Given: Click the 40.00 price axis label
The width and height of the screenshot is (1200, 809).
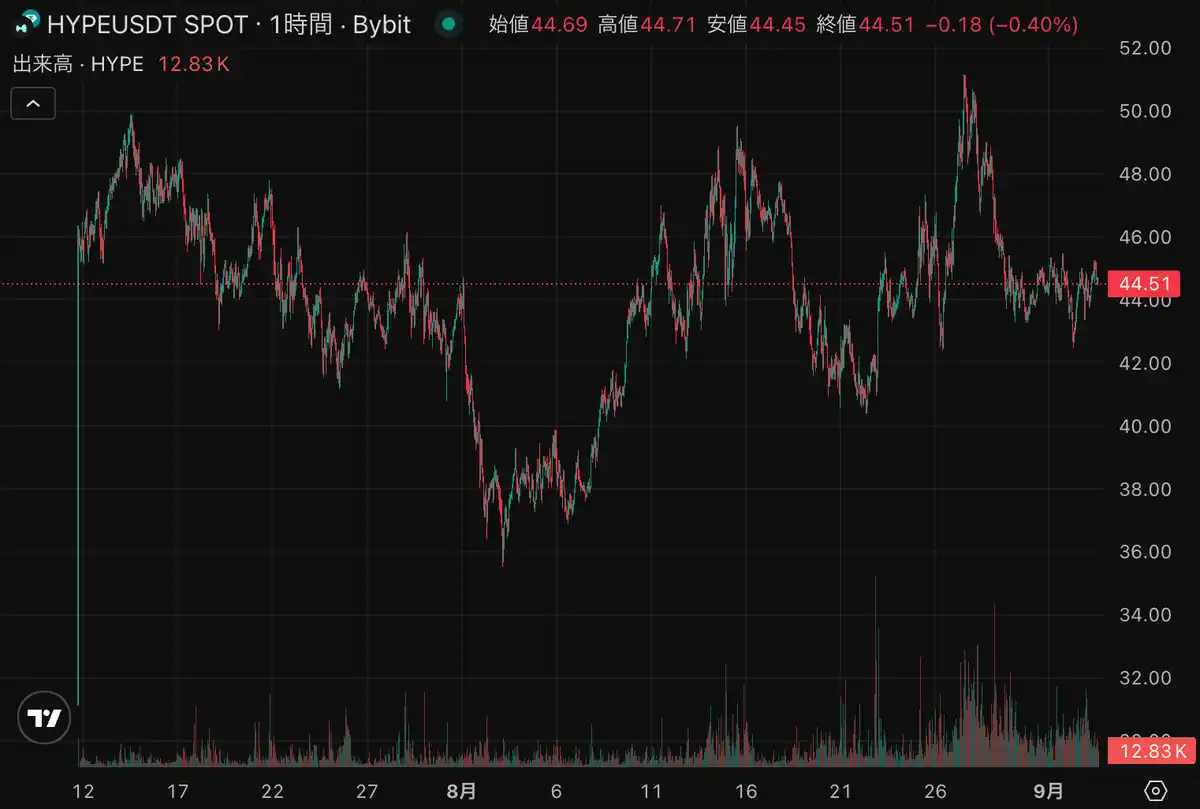Looking at the screenshot, I should [1145, 426].
